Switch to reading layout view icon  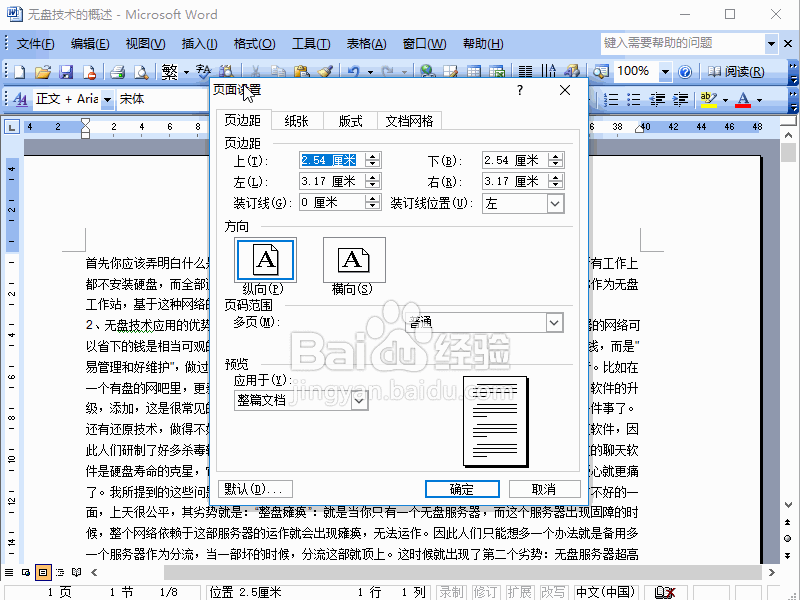(77, 572)
